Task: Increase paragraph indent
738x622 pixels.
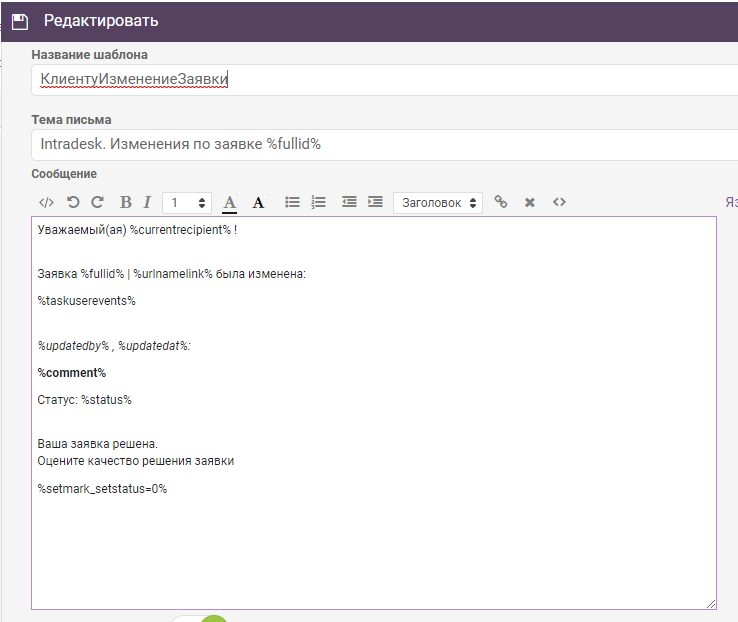Action: [375, 202]
